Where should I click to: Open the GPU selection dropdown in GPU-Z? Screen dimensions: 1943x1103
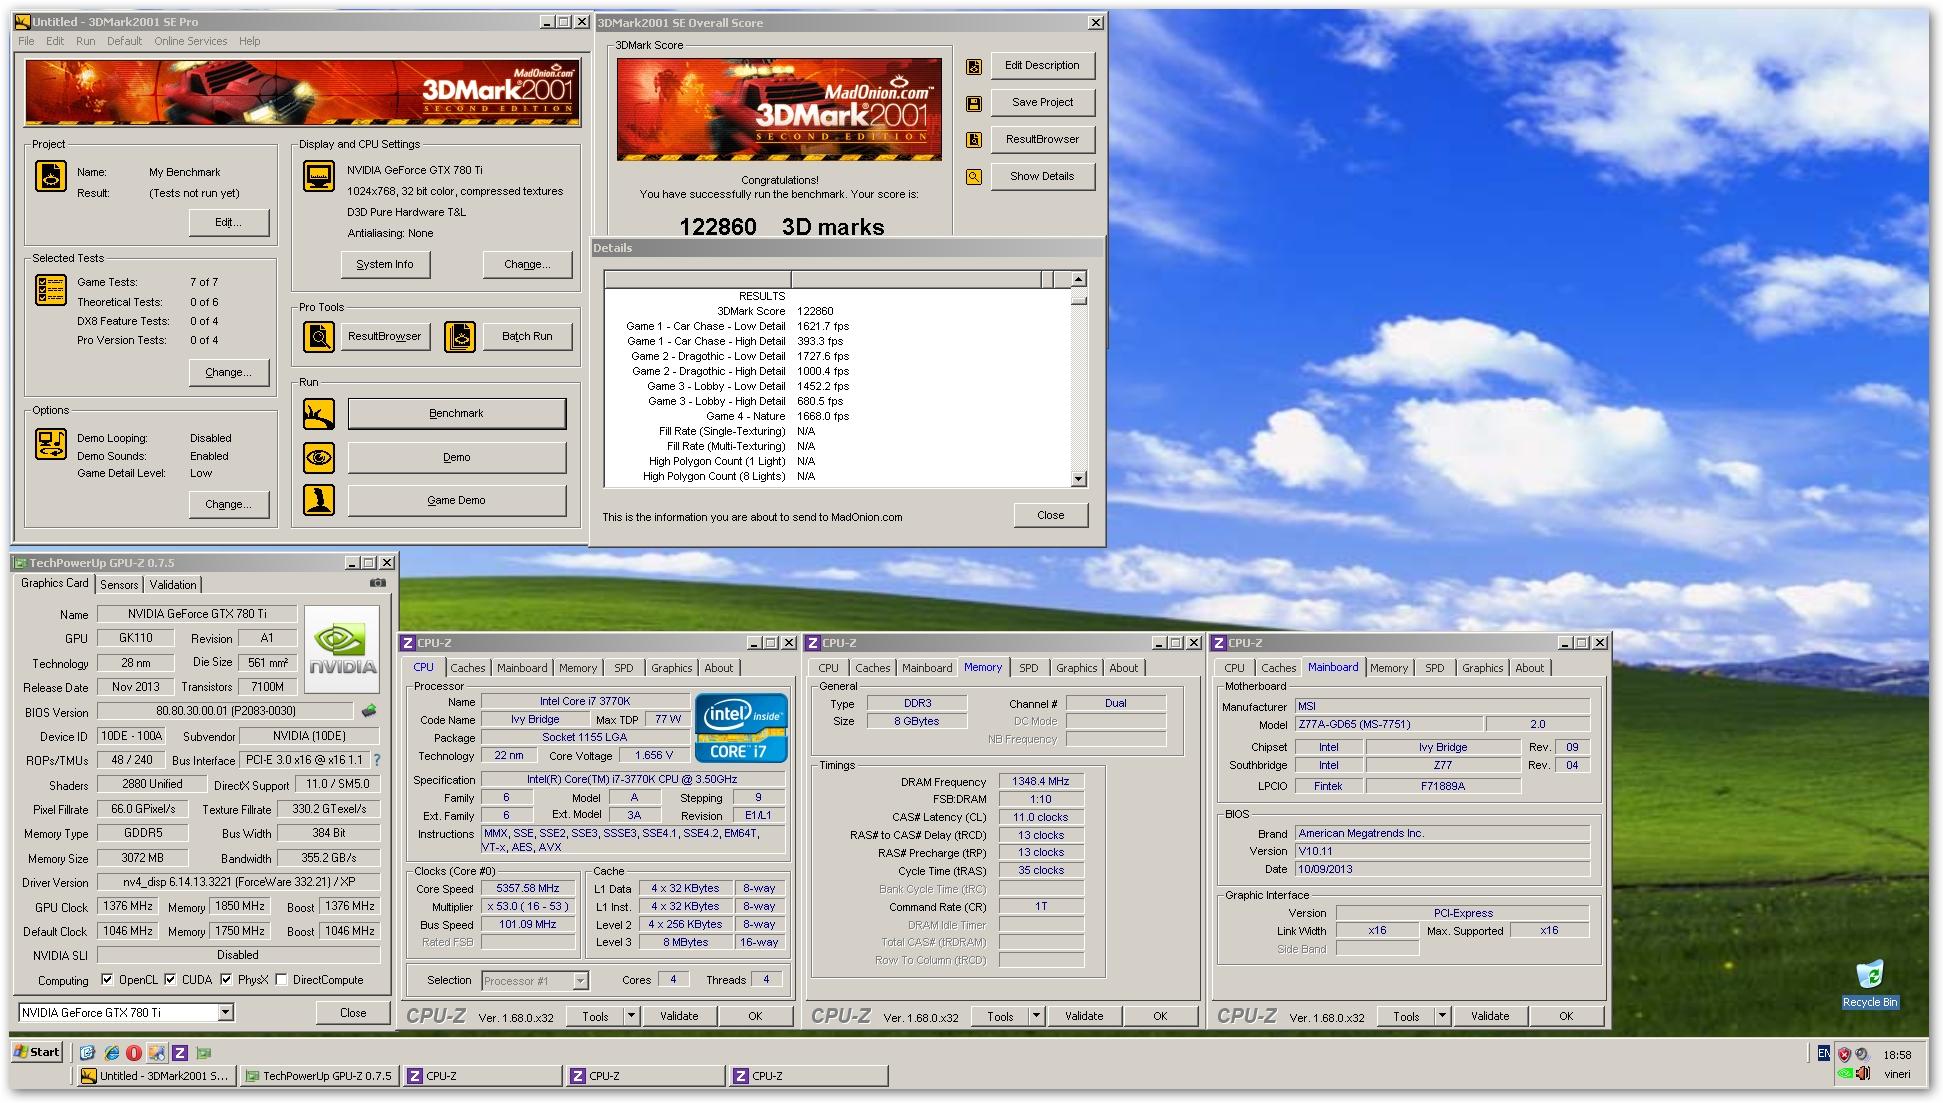[x=225, y=1013]
